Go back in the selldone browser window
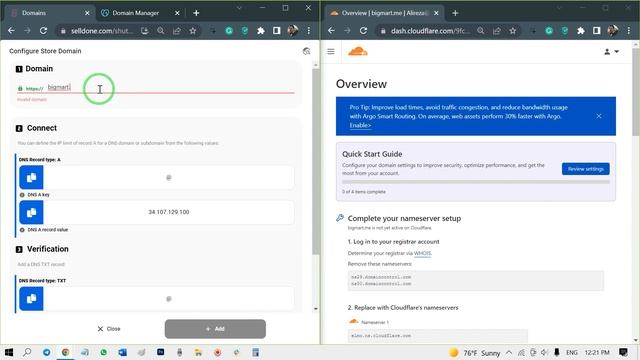This screenshot has width=640, height=360. pyautogui.click(x=11, y=31)
